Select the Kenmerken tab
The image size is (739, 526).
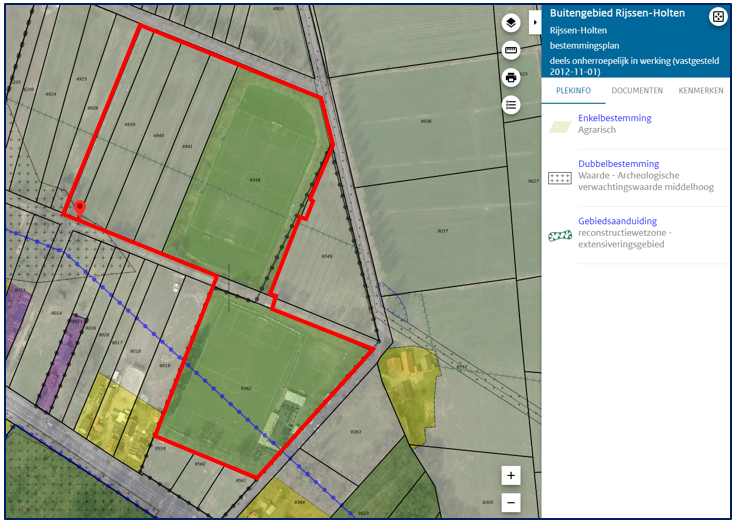pos(700,91)
